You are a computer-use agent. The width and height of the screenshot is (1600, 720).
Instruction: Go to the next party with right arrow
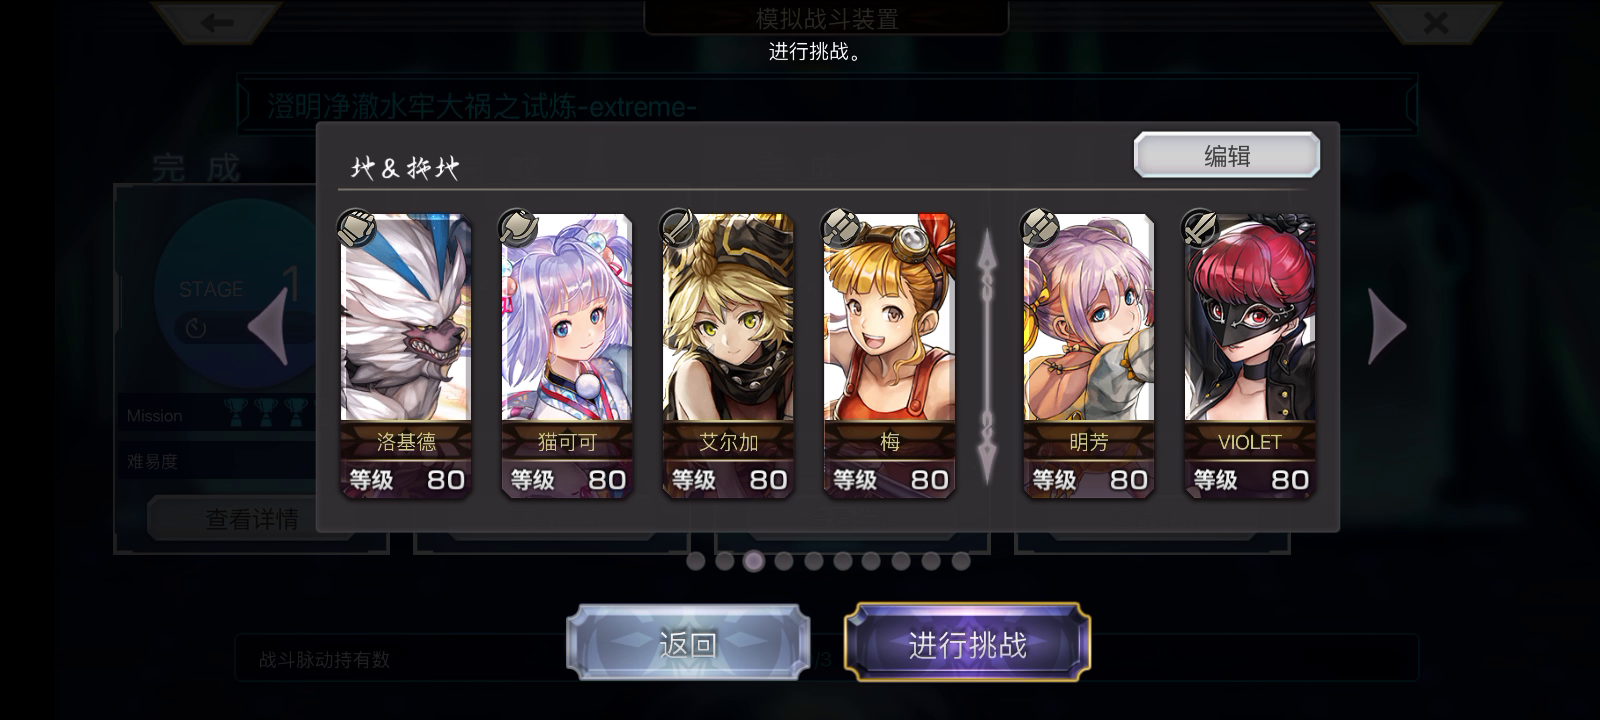click(1388, 327)
